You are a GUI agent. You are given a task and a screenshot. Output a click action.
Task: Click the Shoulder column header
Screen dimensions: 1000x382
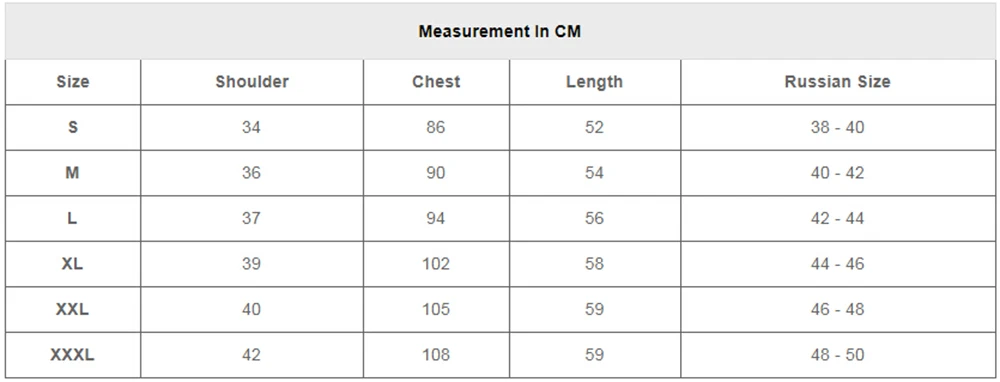(x=252, y=82)
